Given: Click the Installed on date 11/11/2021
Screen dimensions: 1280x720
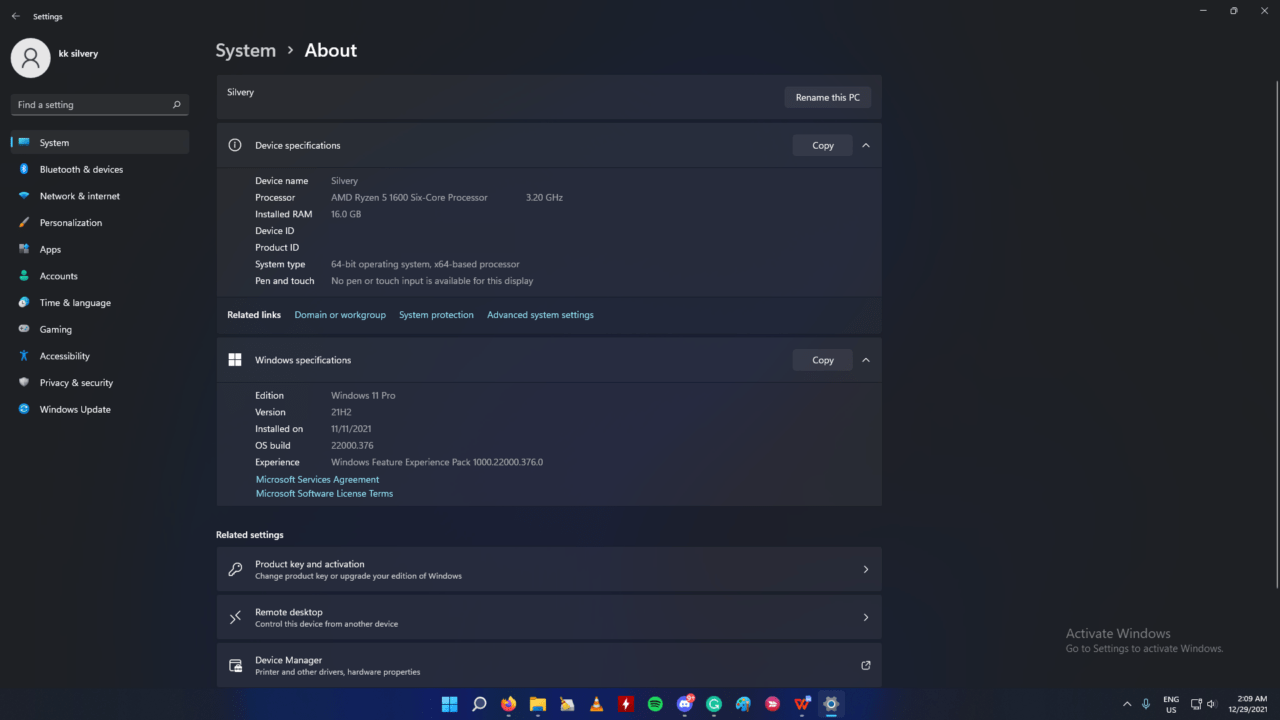Looking at the screenshot, I should [351, 429].
